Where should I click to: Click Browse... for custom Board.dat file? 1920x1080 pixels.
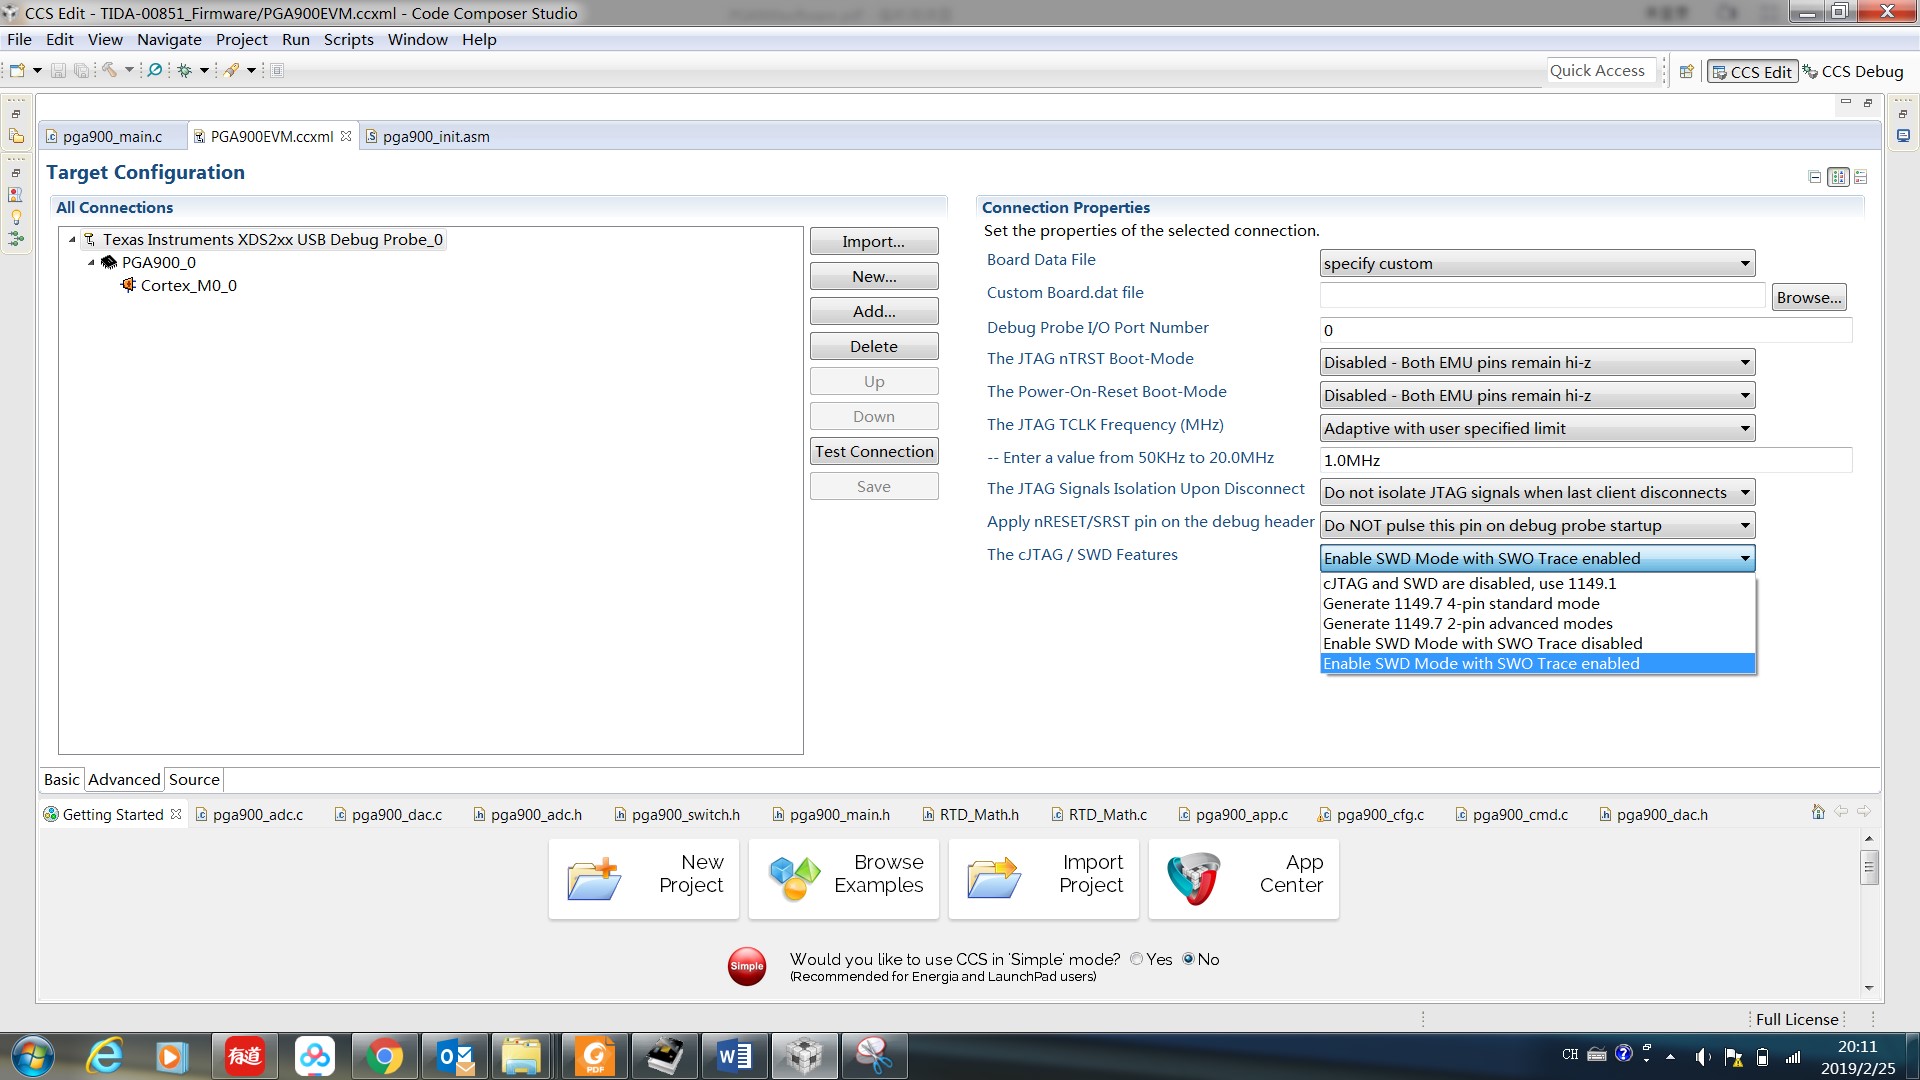[x=1808, y=298]
